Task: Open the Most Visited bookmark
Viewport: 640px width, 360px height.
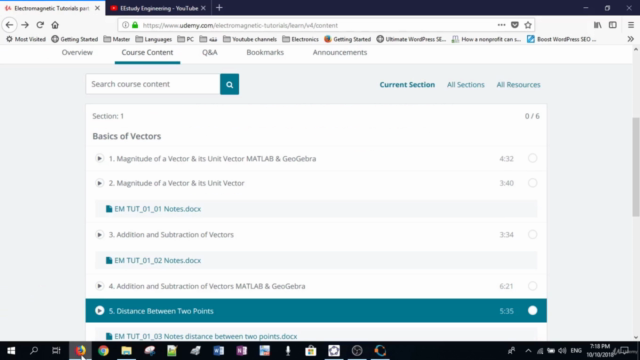Action: point(26,39)
